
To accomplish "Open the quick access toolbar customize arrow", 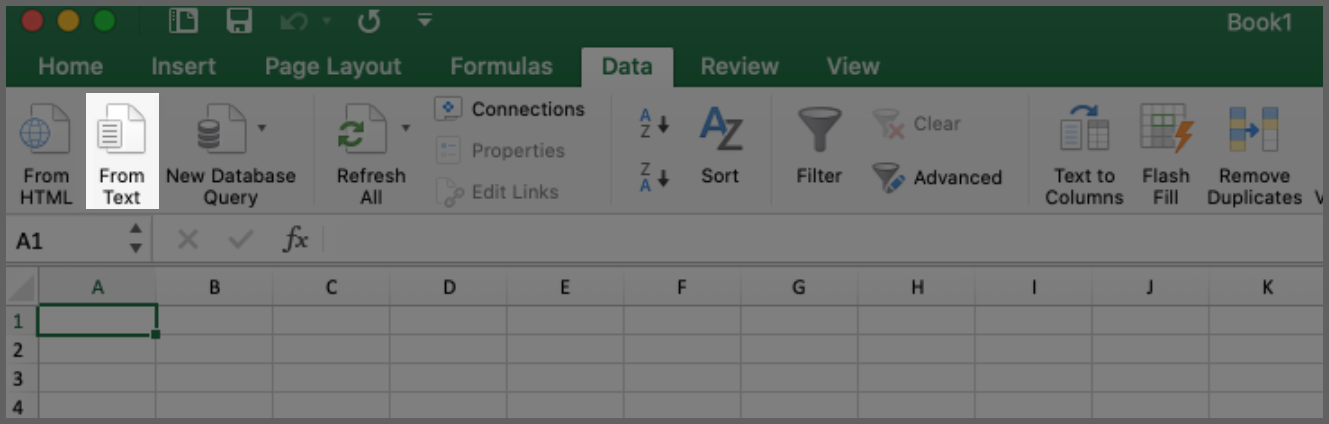I will [x=424, y=20].
